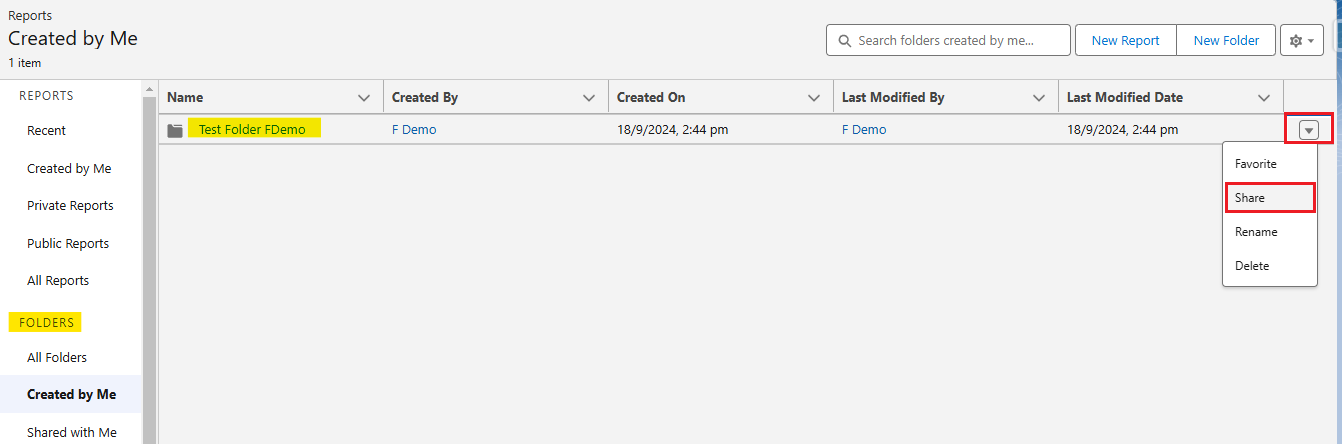
Task: Go to Recent reports in sidebar
Action: point(46,131)
